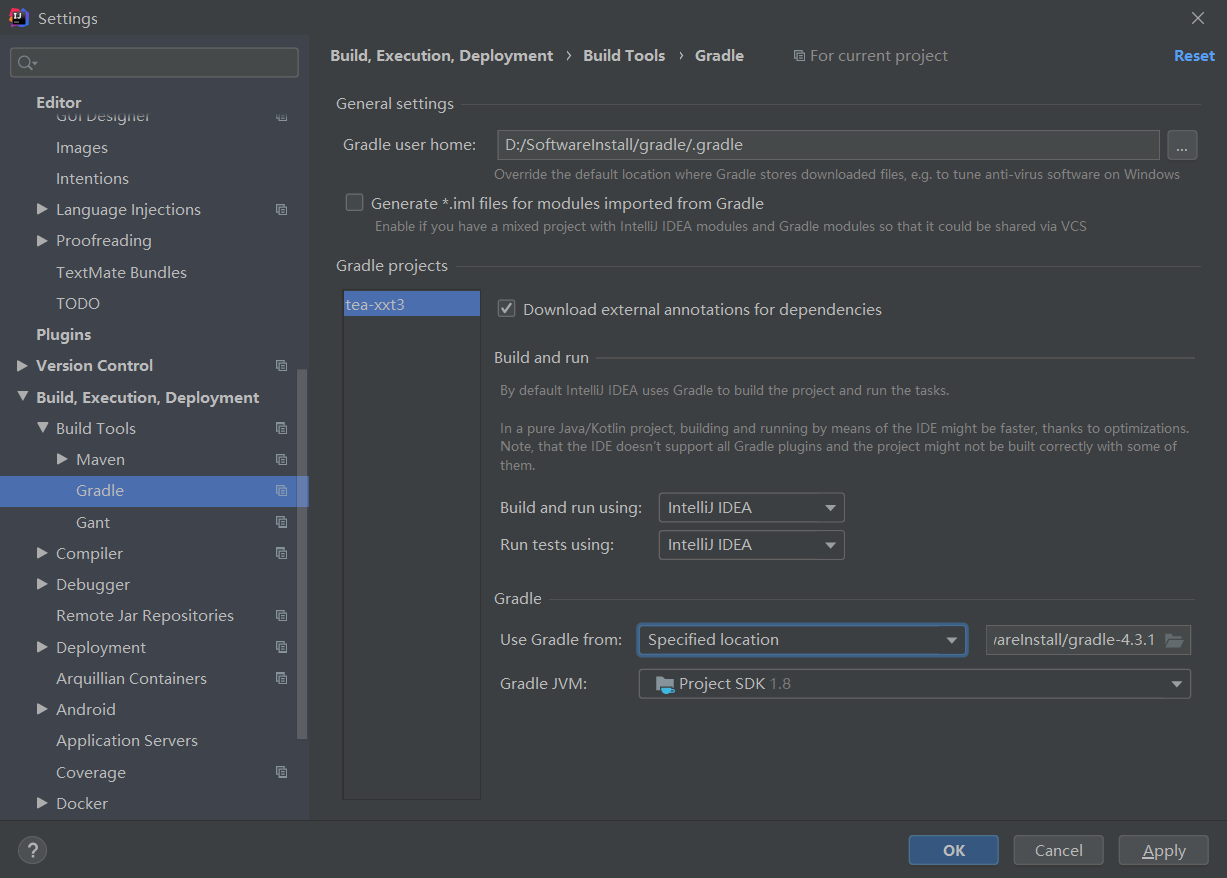Open Plugins settings page

[64, 335]
